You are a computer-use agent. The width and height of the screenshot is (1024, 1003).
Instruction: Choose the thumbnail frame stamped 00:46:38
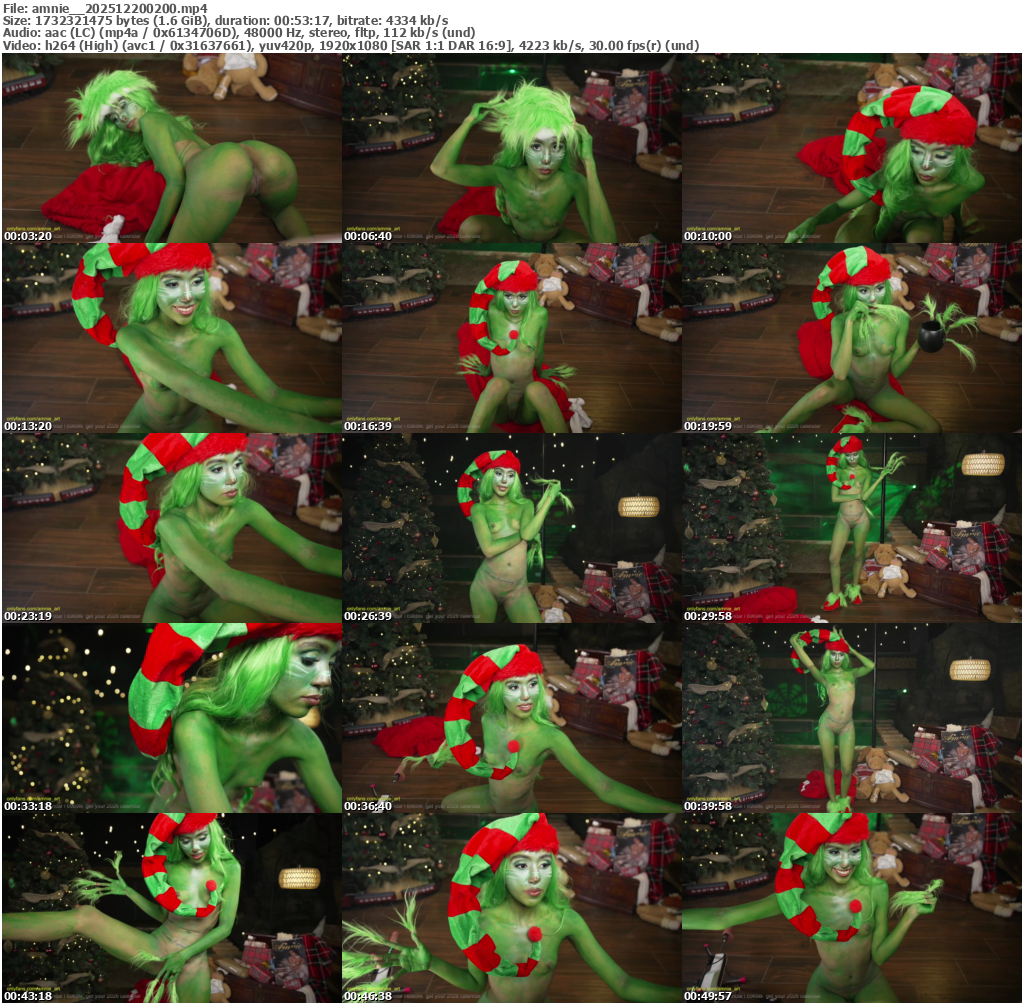pos(512,908)
